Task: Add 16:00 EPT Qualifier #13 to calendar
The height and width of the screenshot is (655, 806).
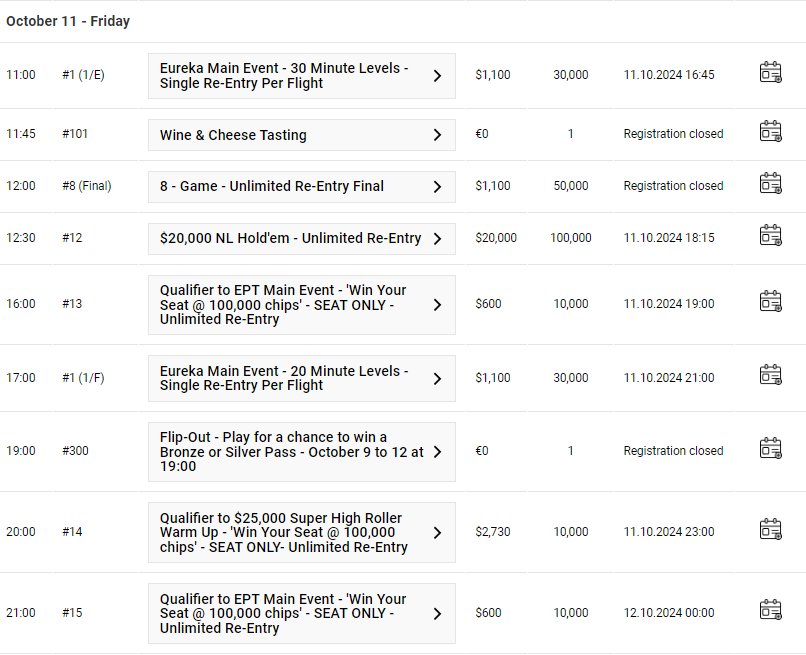Action: (x=771, y=302)
